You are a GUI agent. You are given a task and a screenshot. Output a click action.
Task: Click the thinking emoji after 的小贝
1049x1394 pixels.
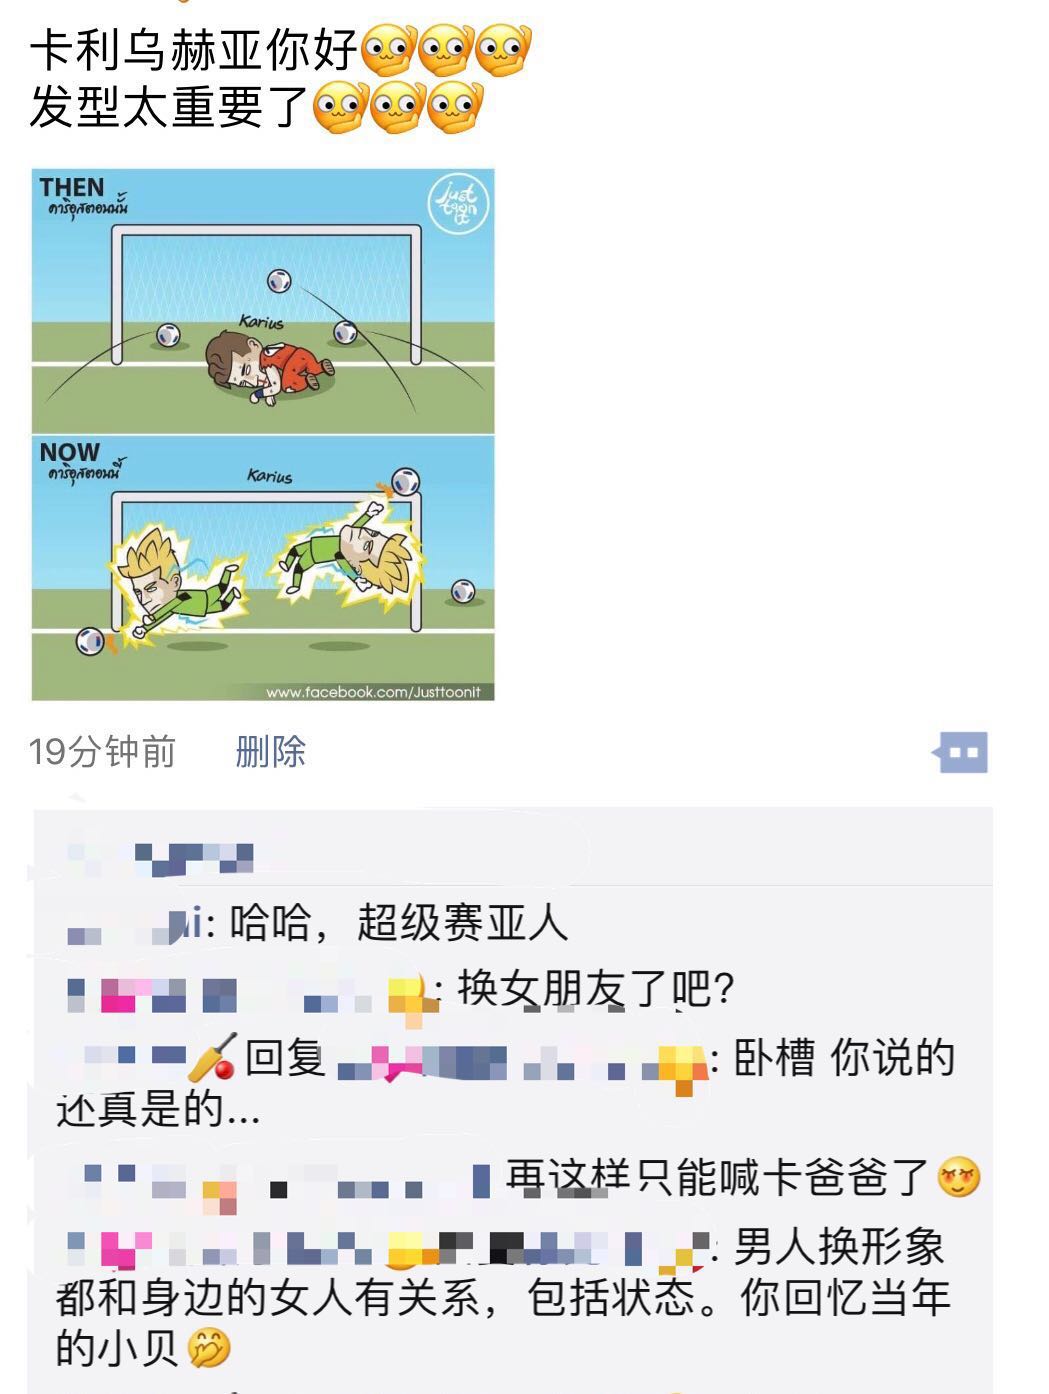(209, 1348)
